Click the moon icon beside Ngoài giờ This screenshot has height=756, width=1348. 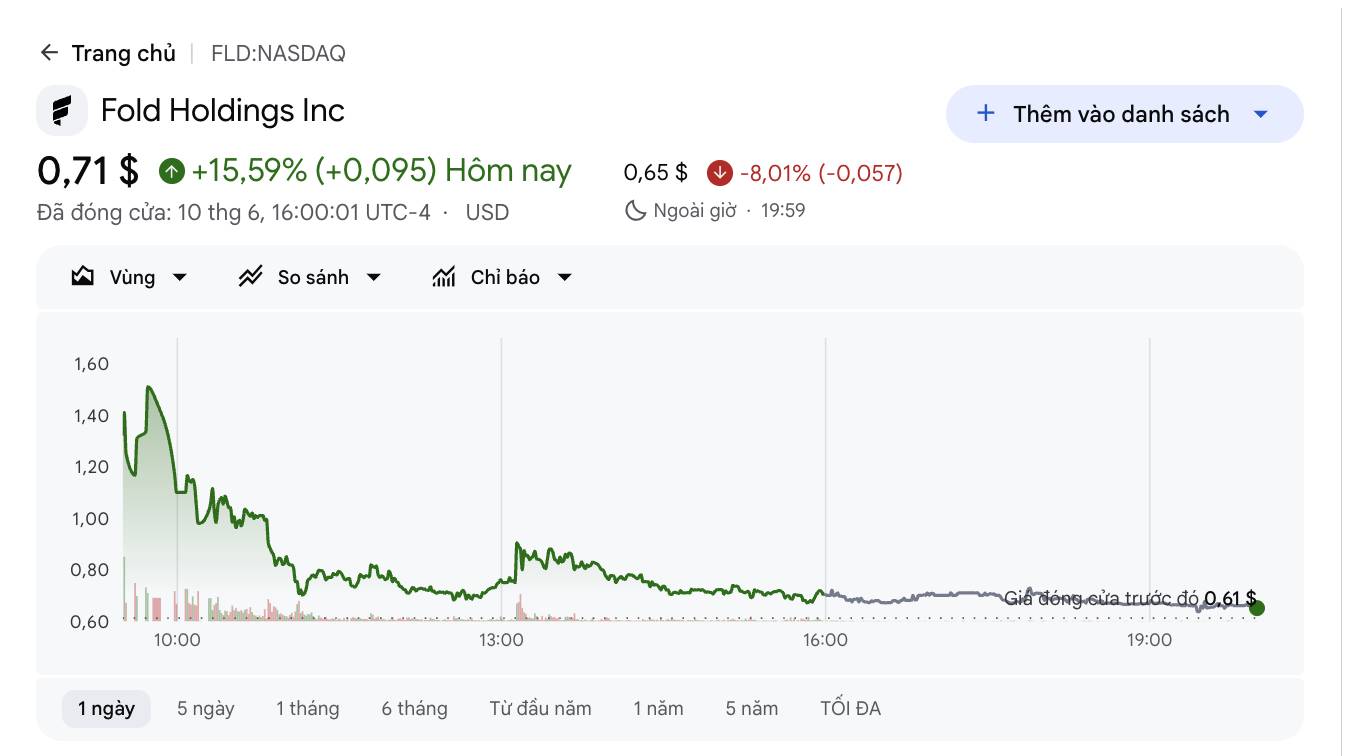coord(635,210)
